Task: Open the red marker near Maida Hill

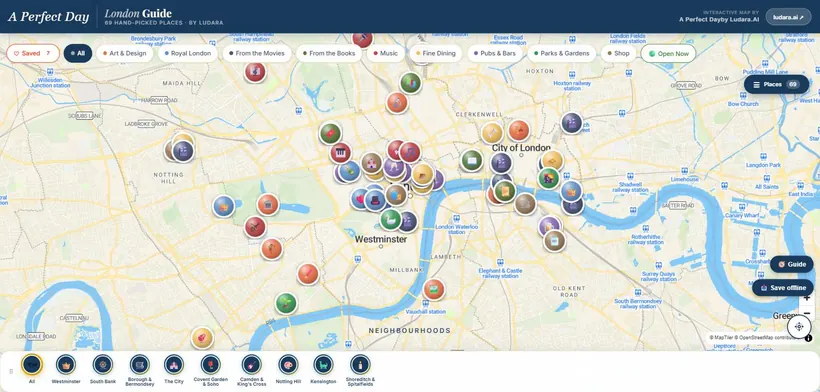Action: coord(255,72)
